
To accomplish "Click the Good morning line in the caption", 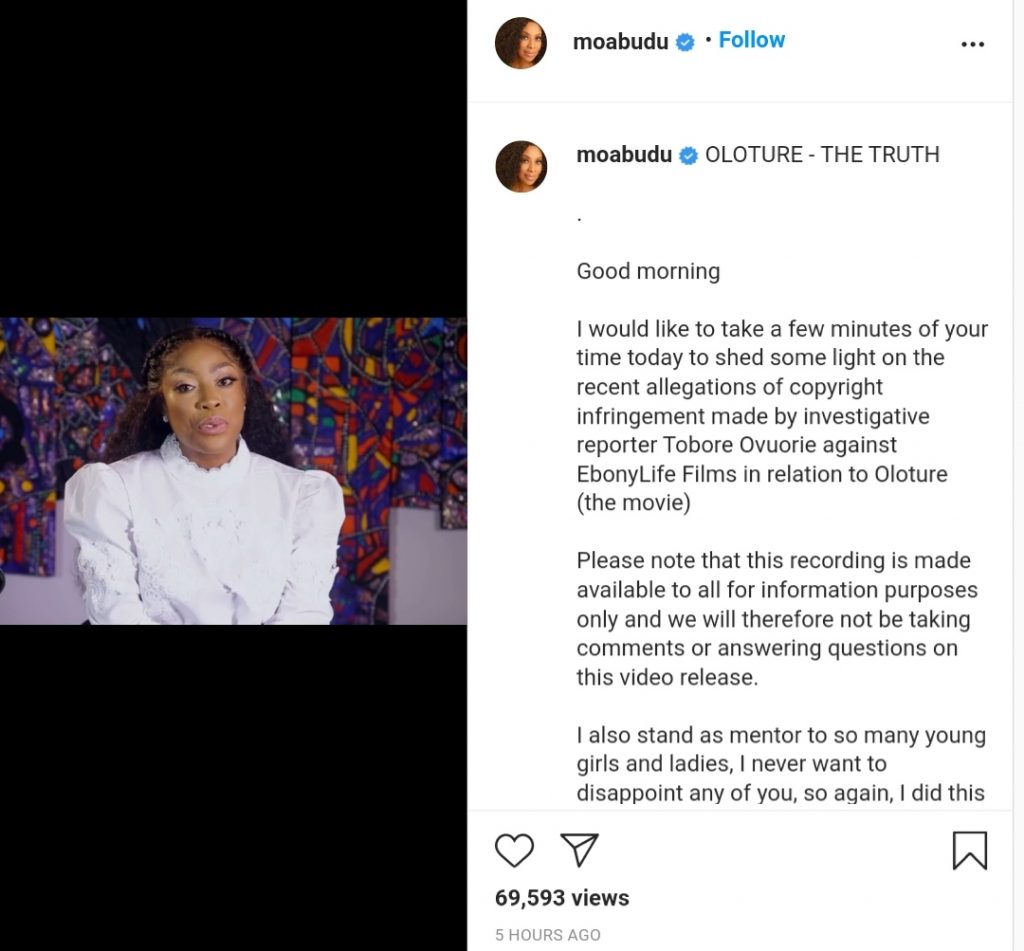I will tap(648, 271).
